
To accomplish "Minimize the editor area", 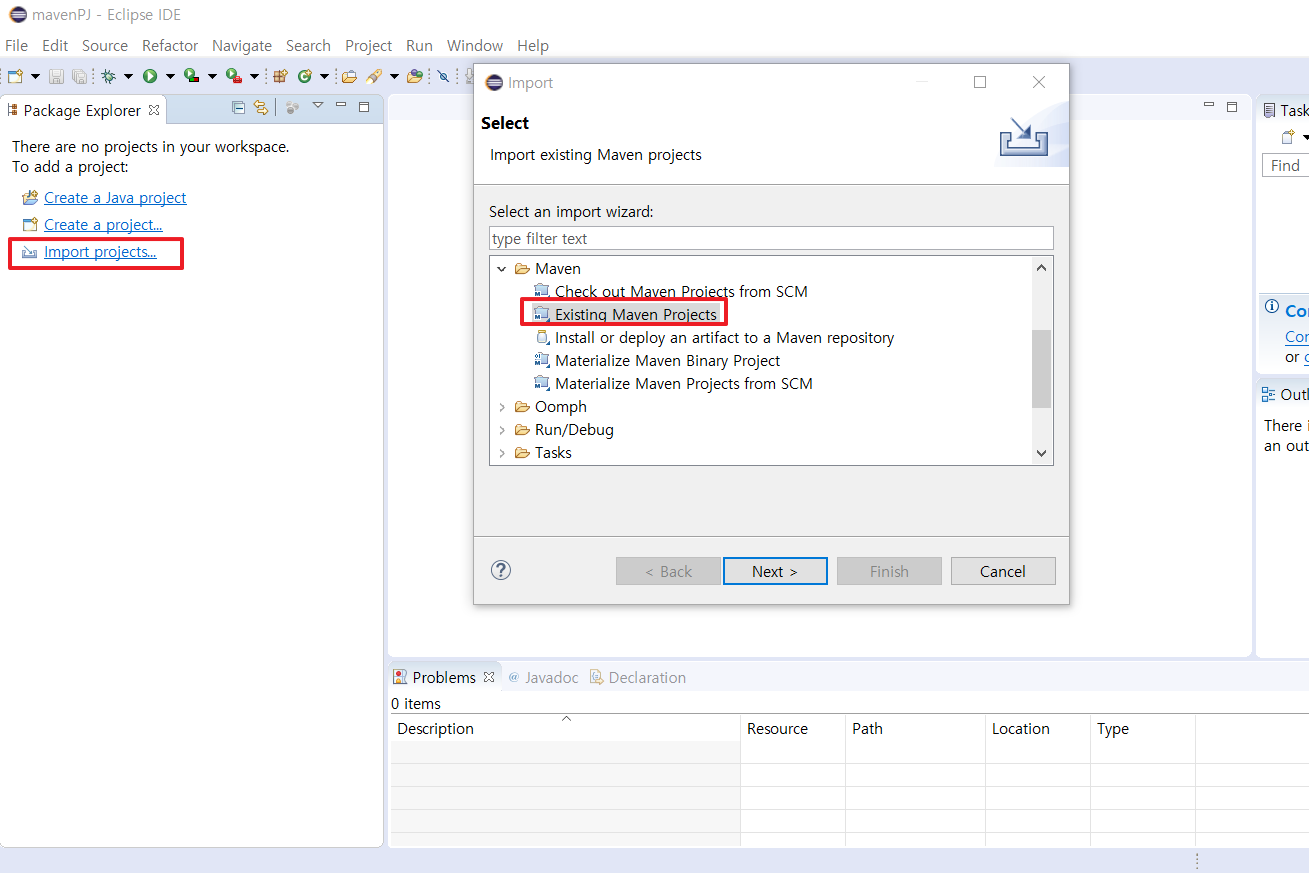I will coord(1209,105).
